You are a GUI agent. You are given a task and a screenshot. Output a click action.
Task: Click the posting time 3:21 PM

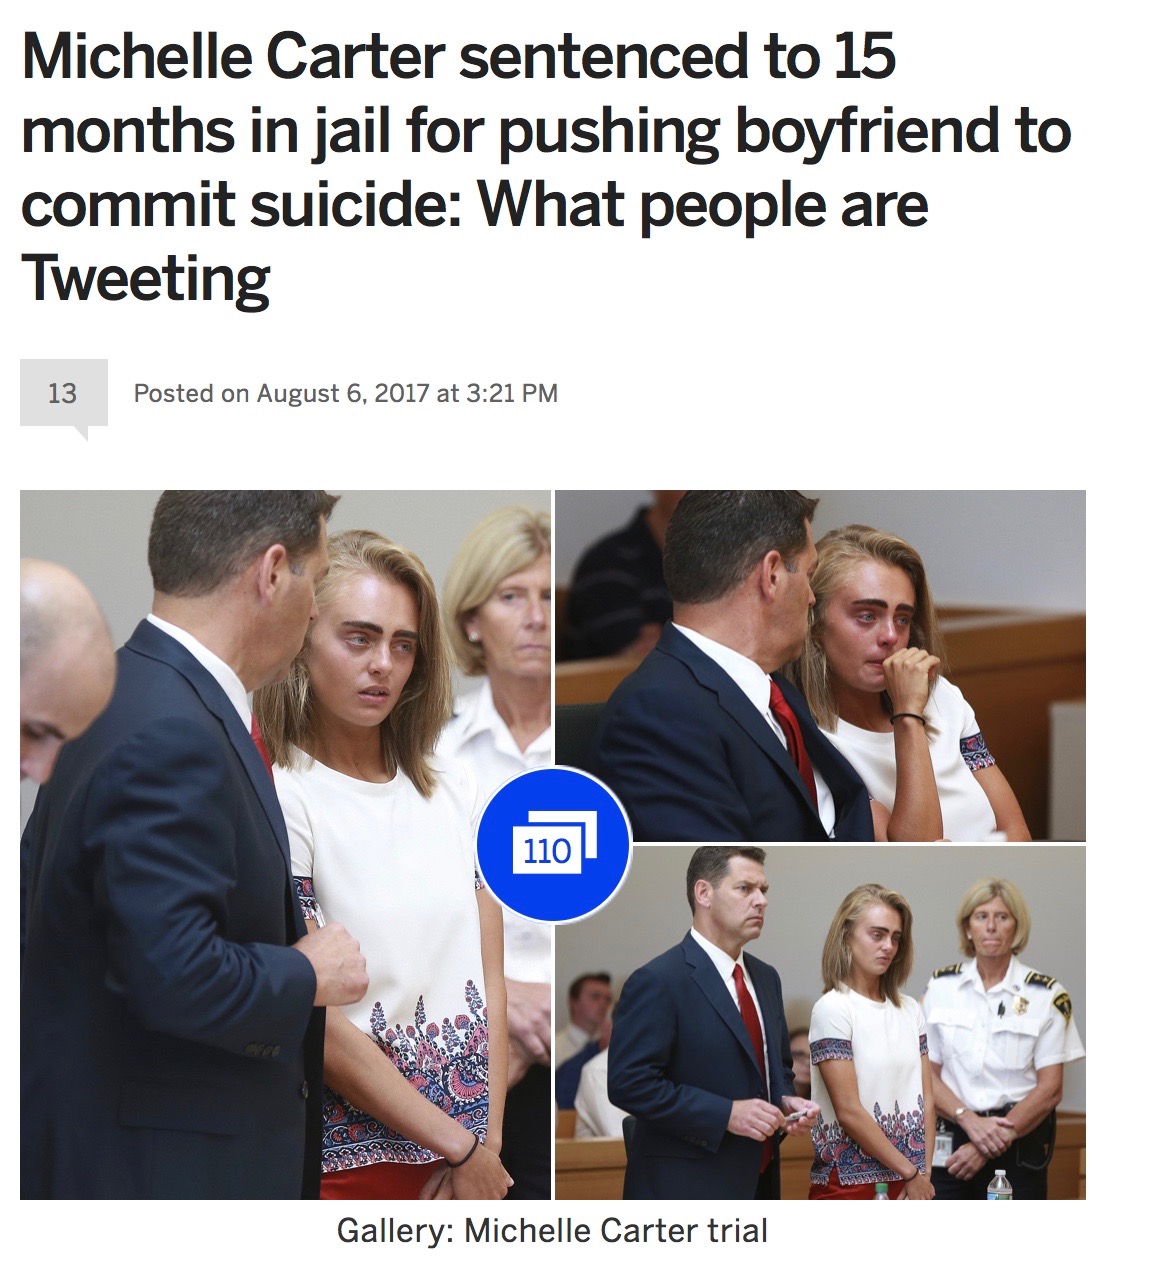[x=512, y=393]
